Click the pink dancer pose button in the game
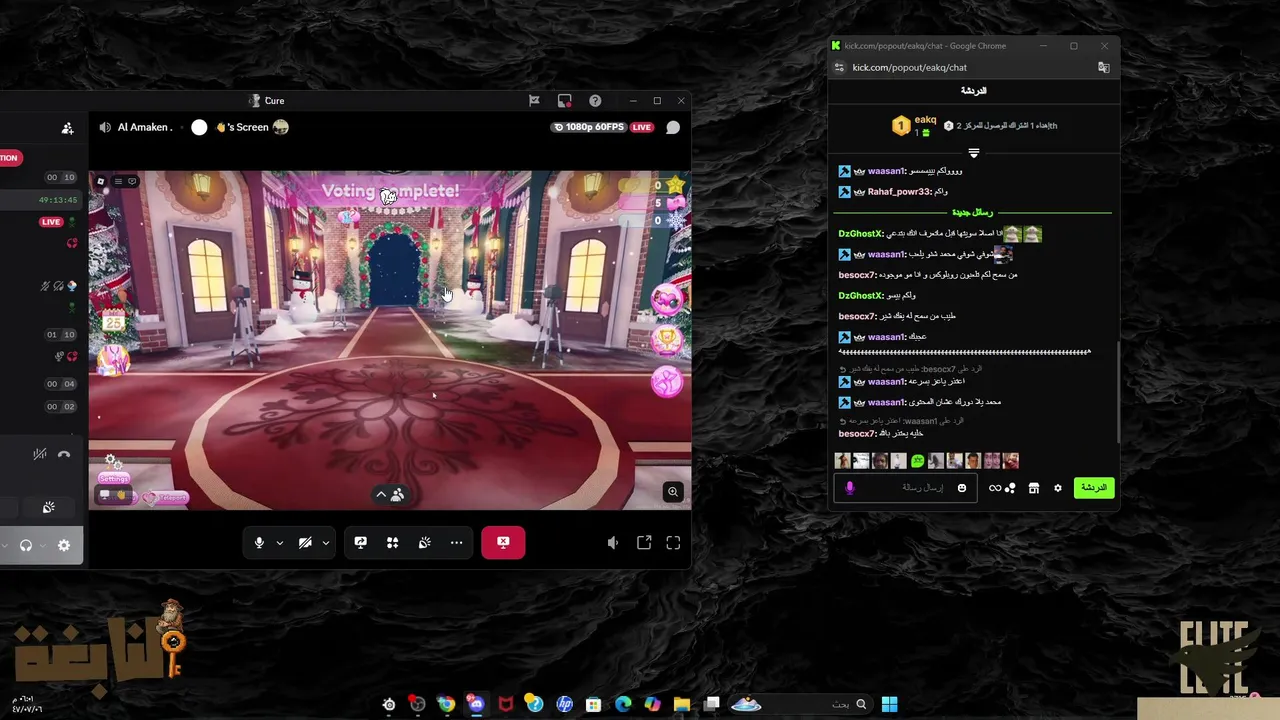The width and height of the screenshot is (1280, 720). pos(667,381)
